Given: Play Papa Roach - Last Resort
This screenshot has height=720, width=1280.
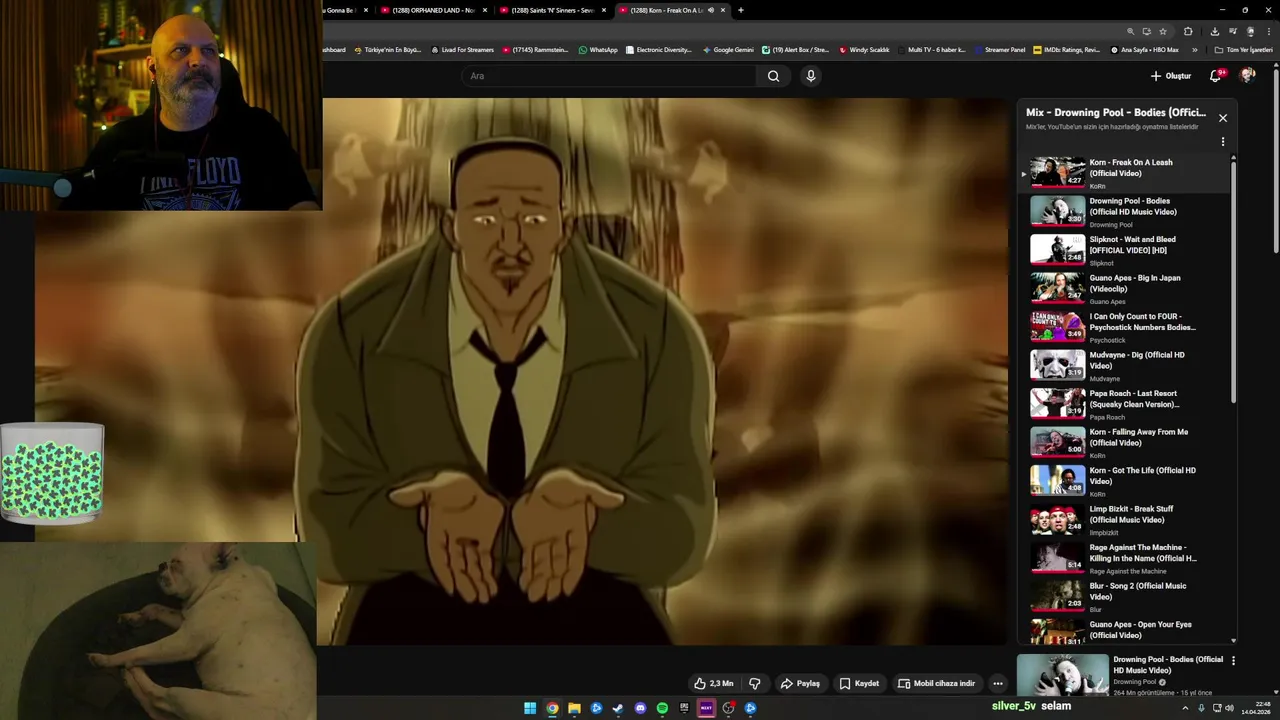Looking at the screenshot, I should pos(1125,404).
